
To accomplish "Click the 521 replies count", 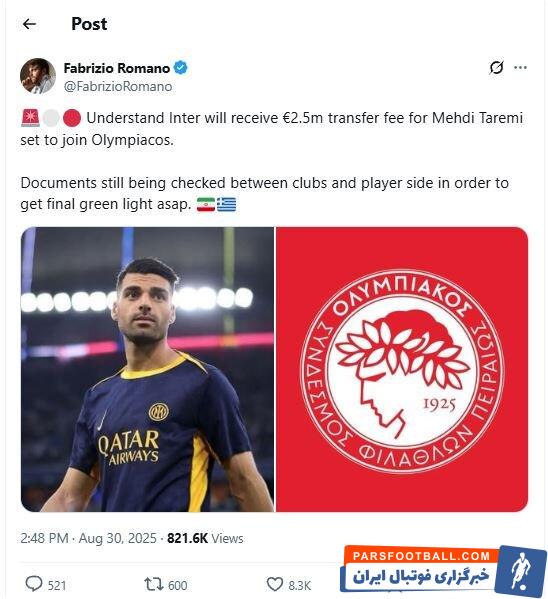I will [x=57, y=585].
